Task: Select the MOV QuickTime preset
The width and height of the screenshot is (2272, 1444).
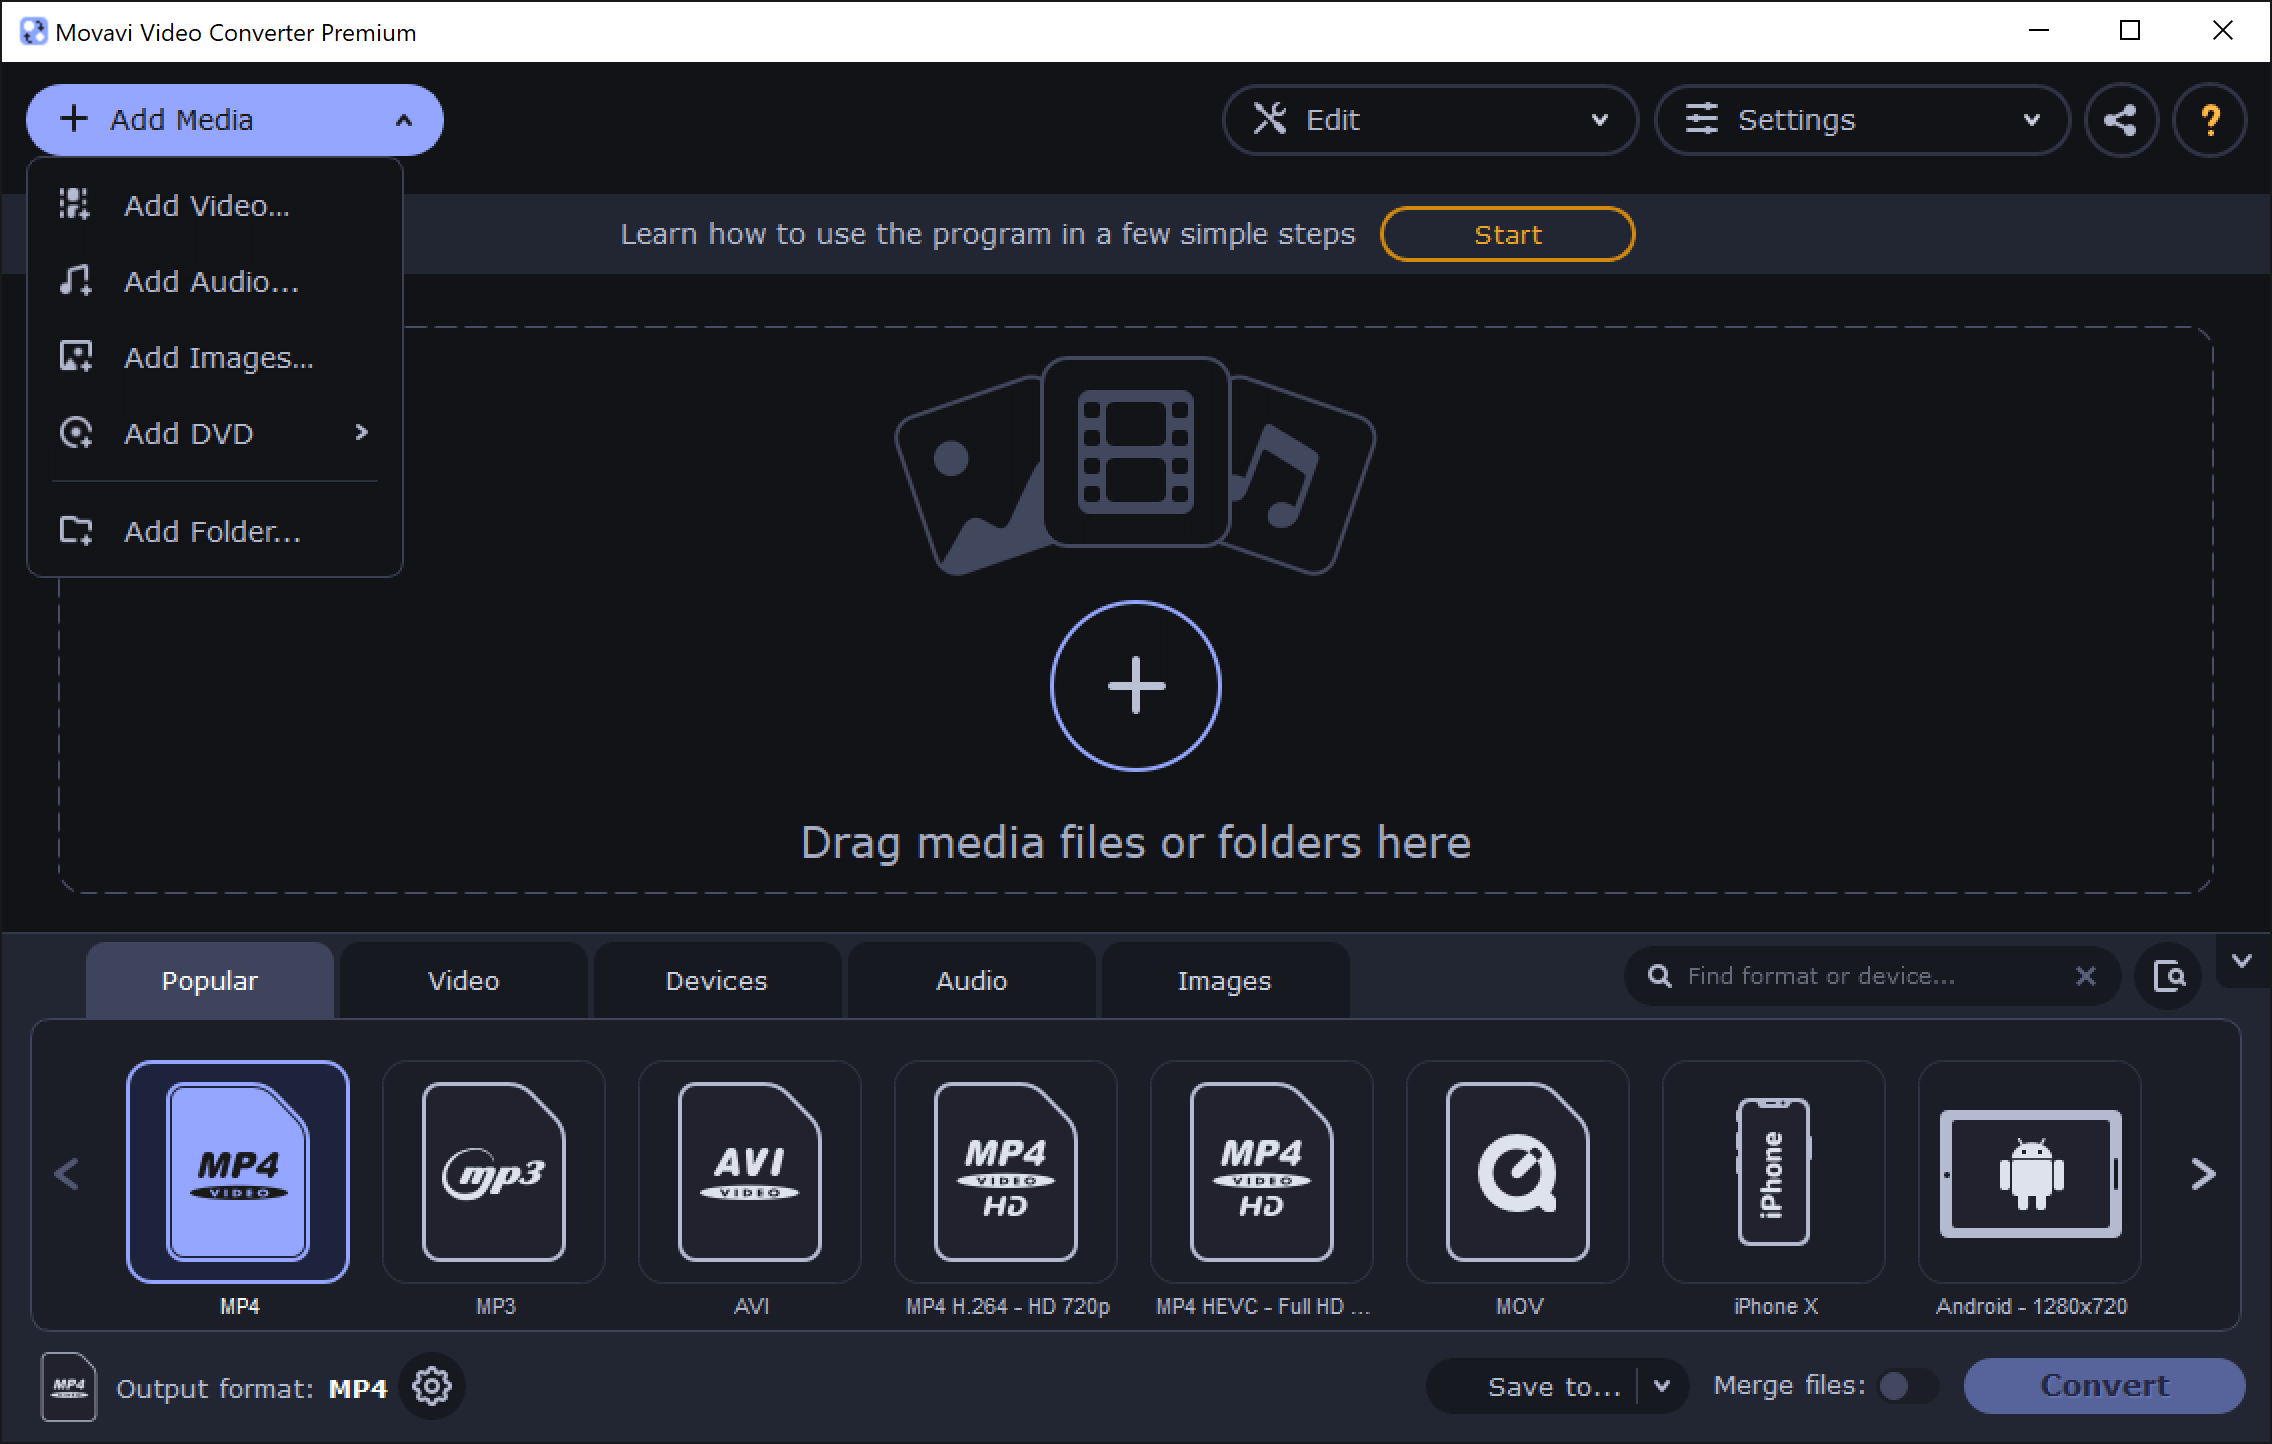Action: coord(1518,1171)
